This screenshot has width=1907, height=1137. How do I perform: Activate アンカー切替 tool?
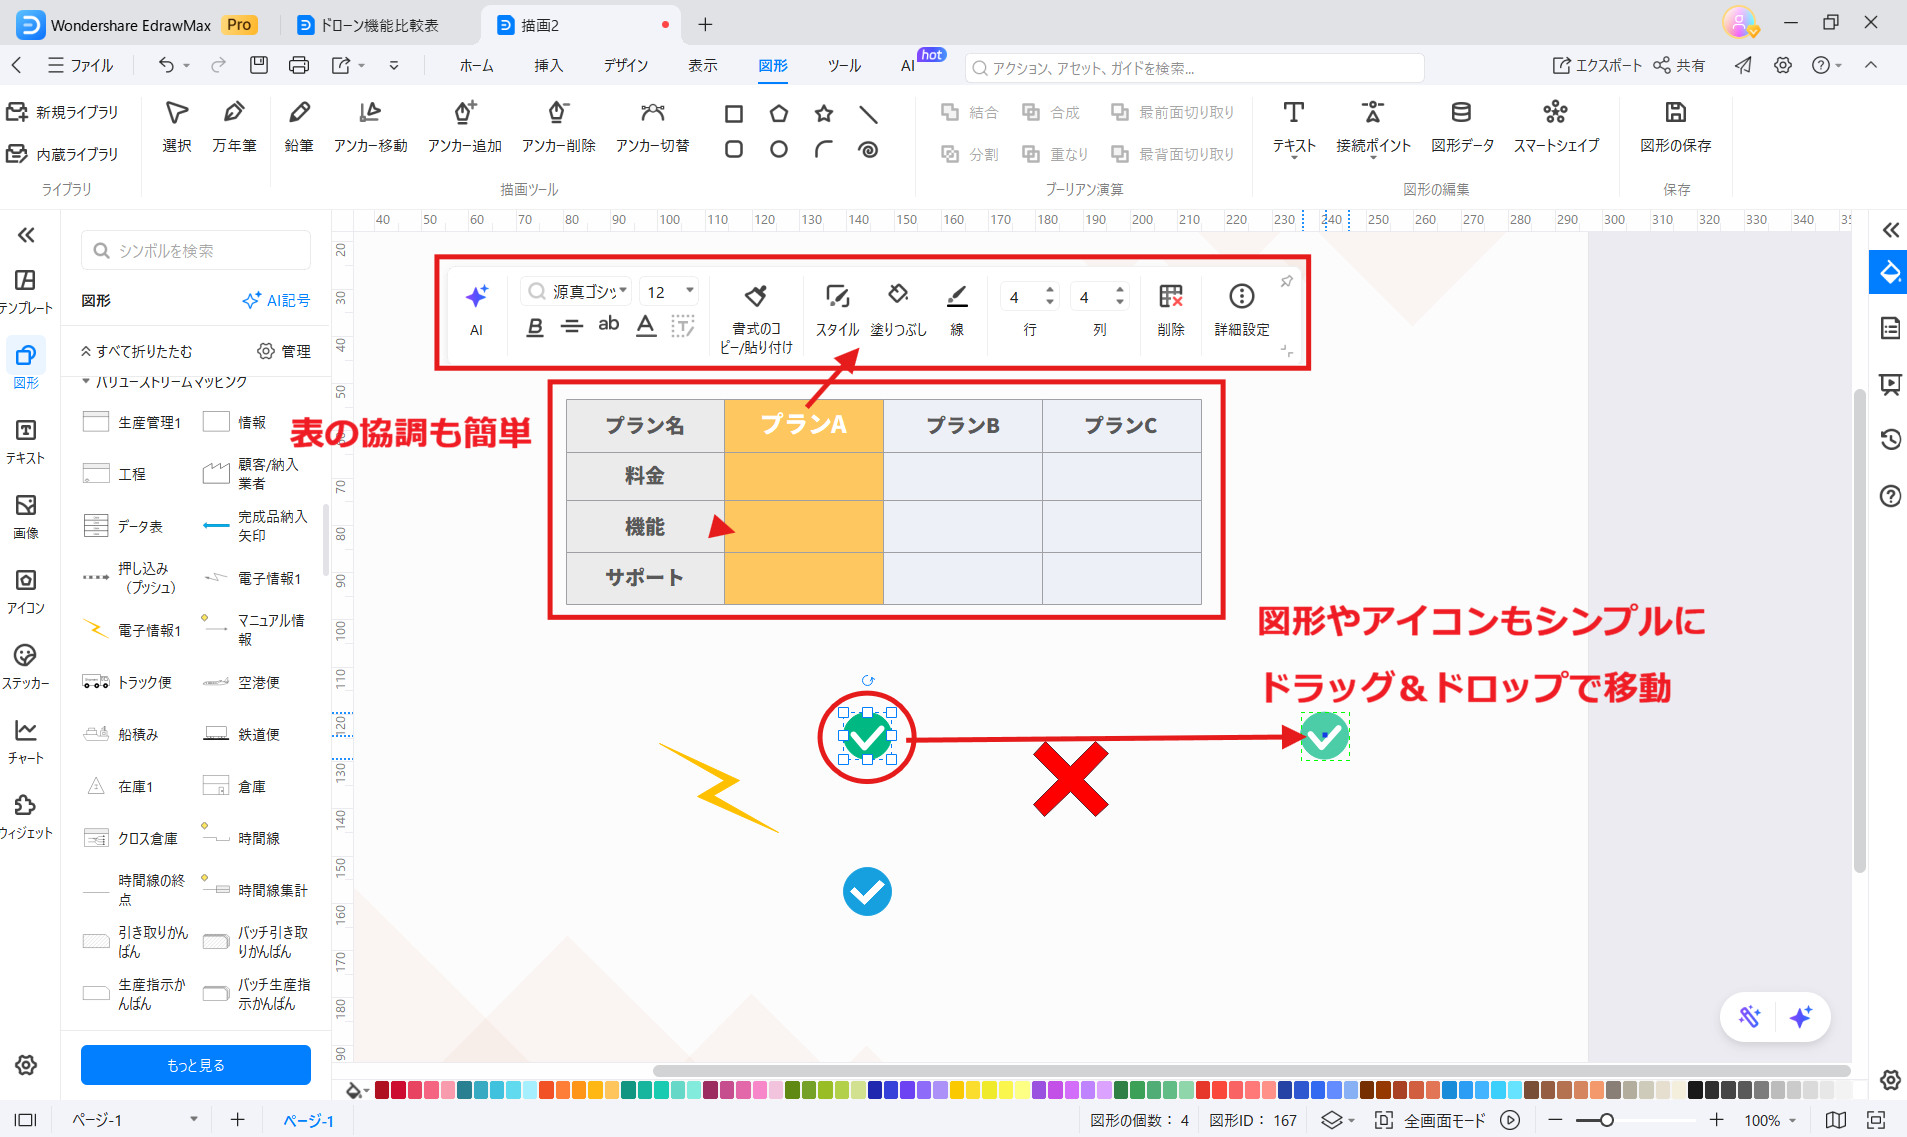(652, 127)
